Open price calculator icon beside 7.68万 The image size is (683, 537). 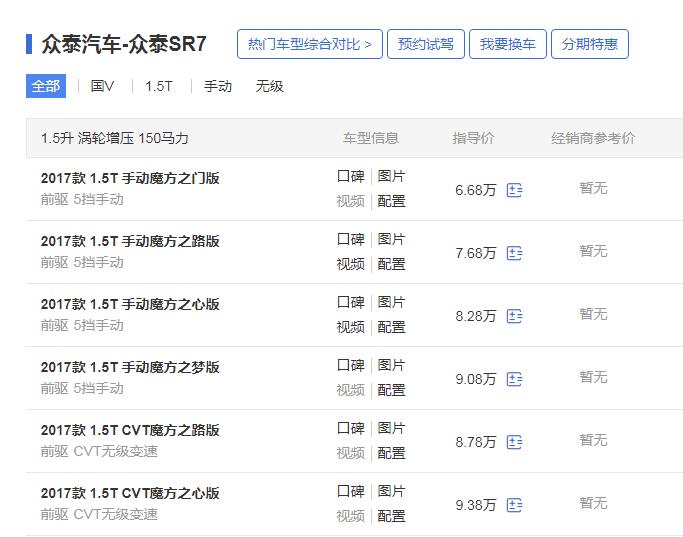point(514,253)
